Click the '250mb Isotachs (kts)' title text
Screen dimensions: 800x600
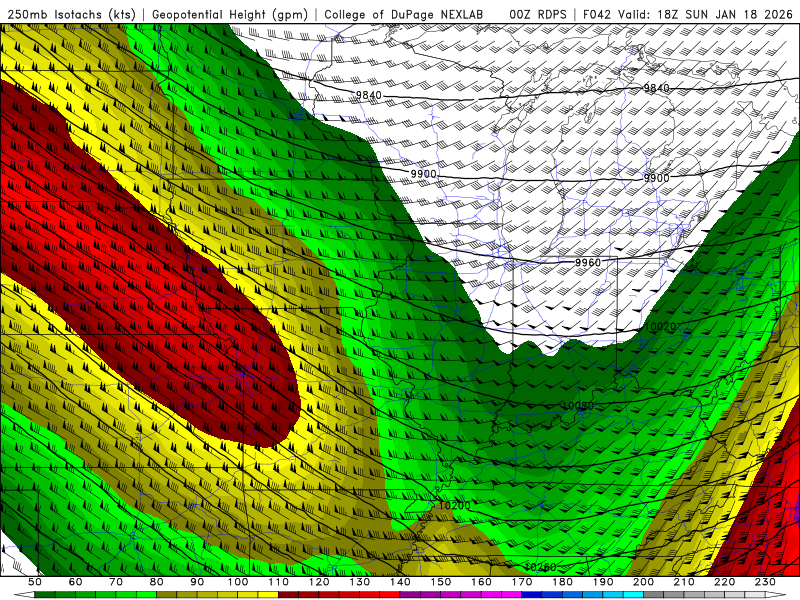71,14
